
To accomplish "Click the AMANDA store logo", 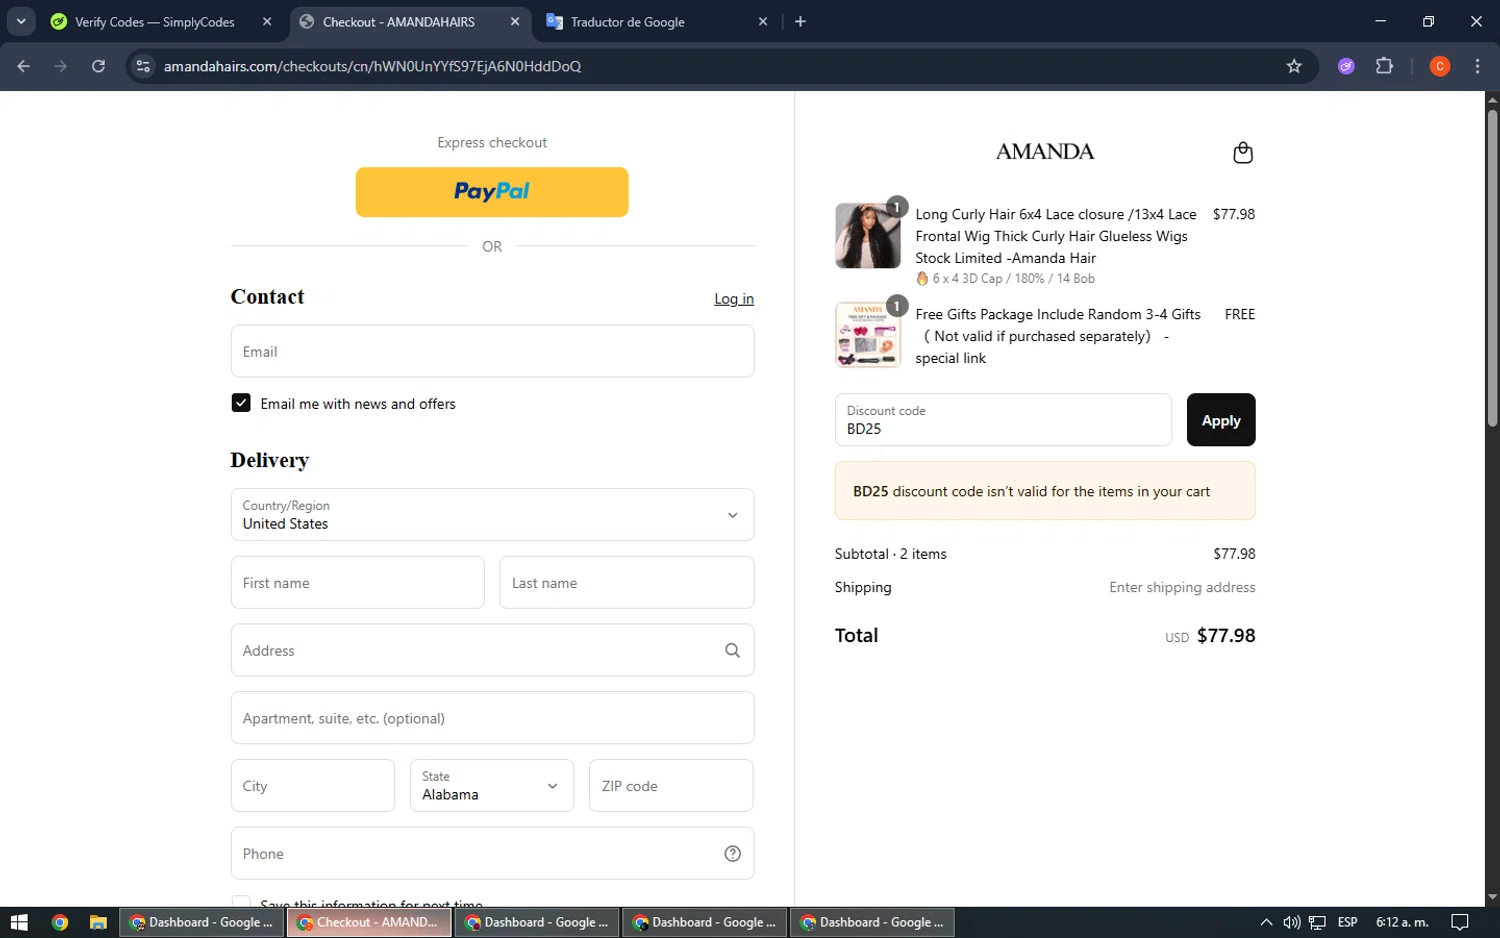I will [1045, 152].
